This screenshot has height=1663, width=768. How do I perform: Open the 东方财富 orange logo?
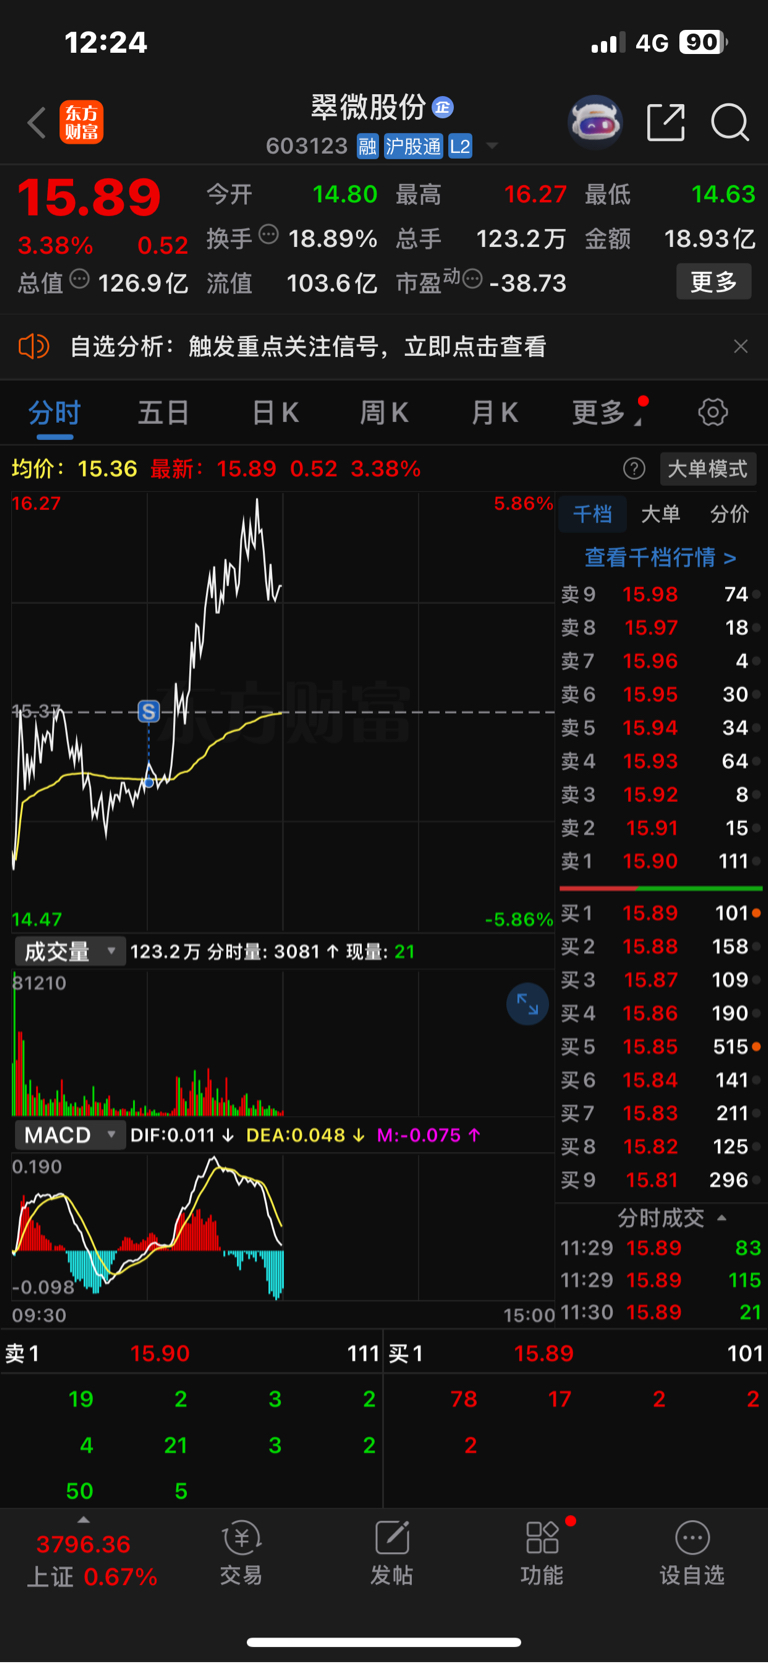click(x=82, y=122)
